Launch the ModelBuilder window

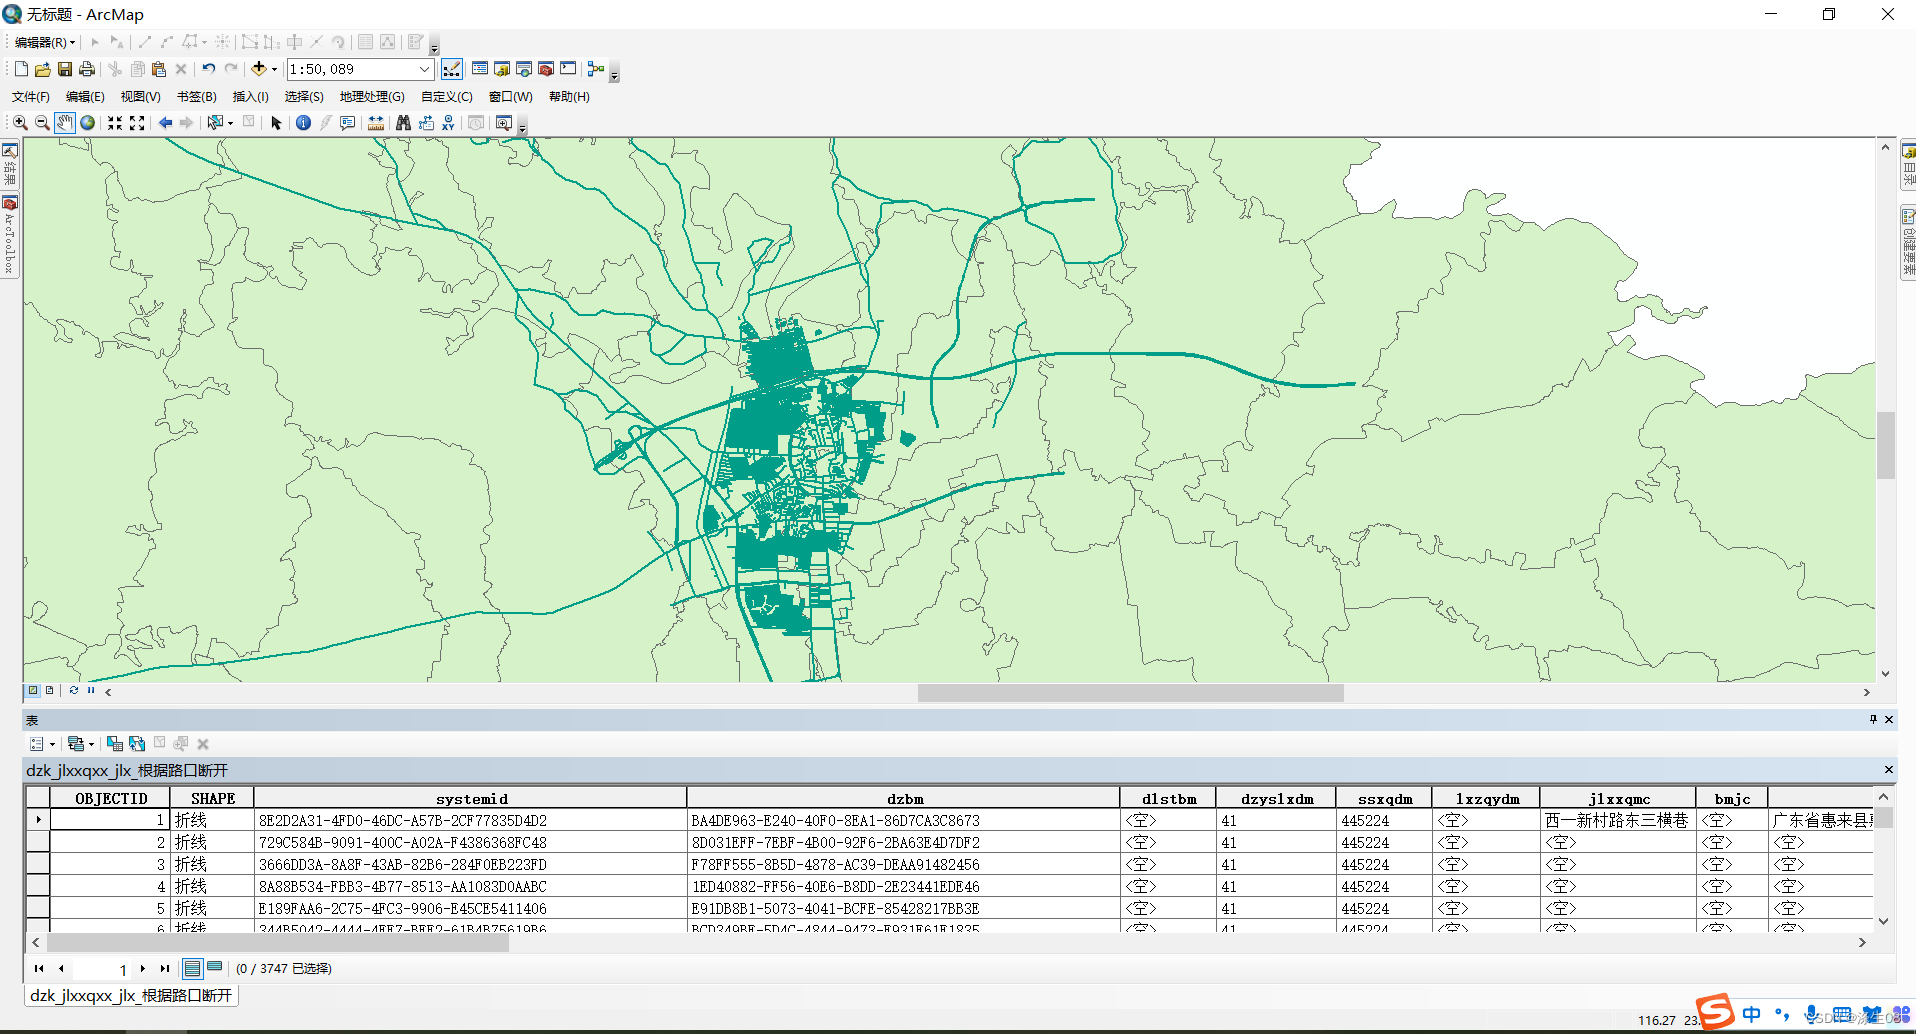[596, 69]
